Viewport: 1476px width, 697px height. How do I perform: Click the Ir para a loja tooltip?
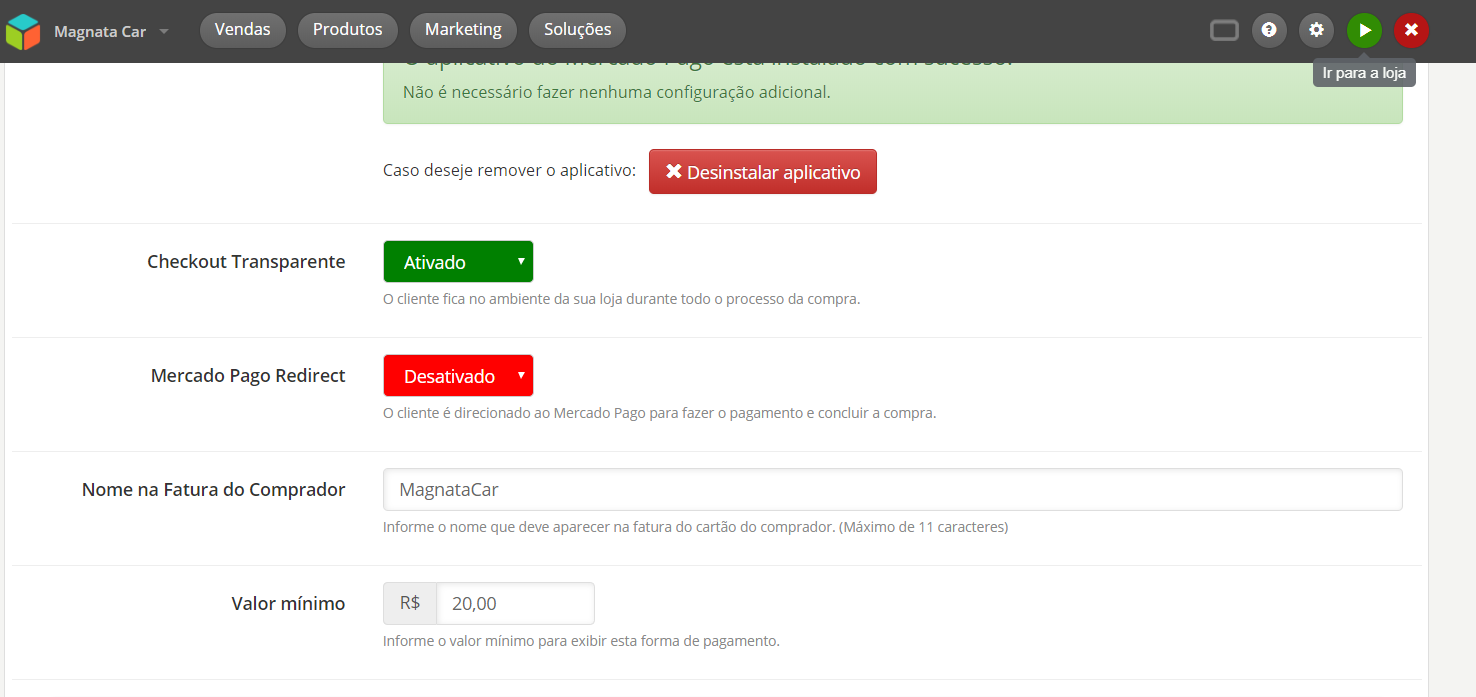pyautogui.click(x=1364, y=73)
